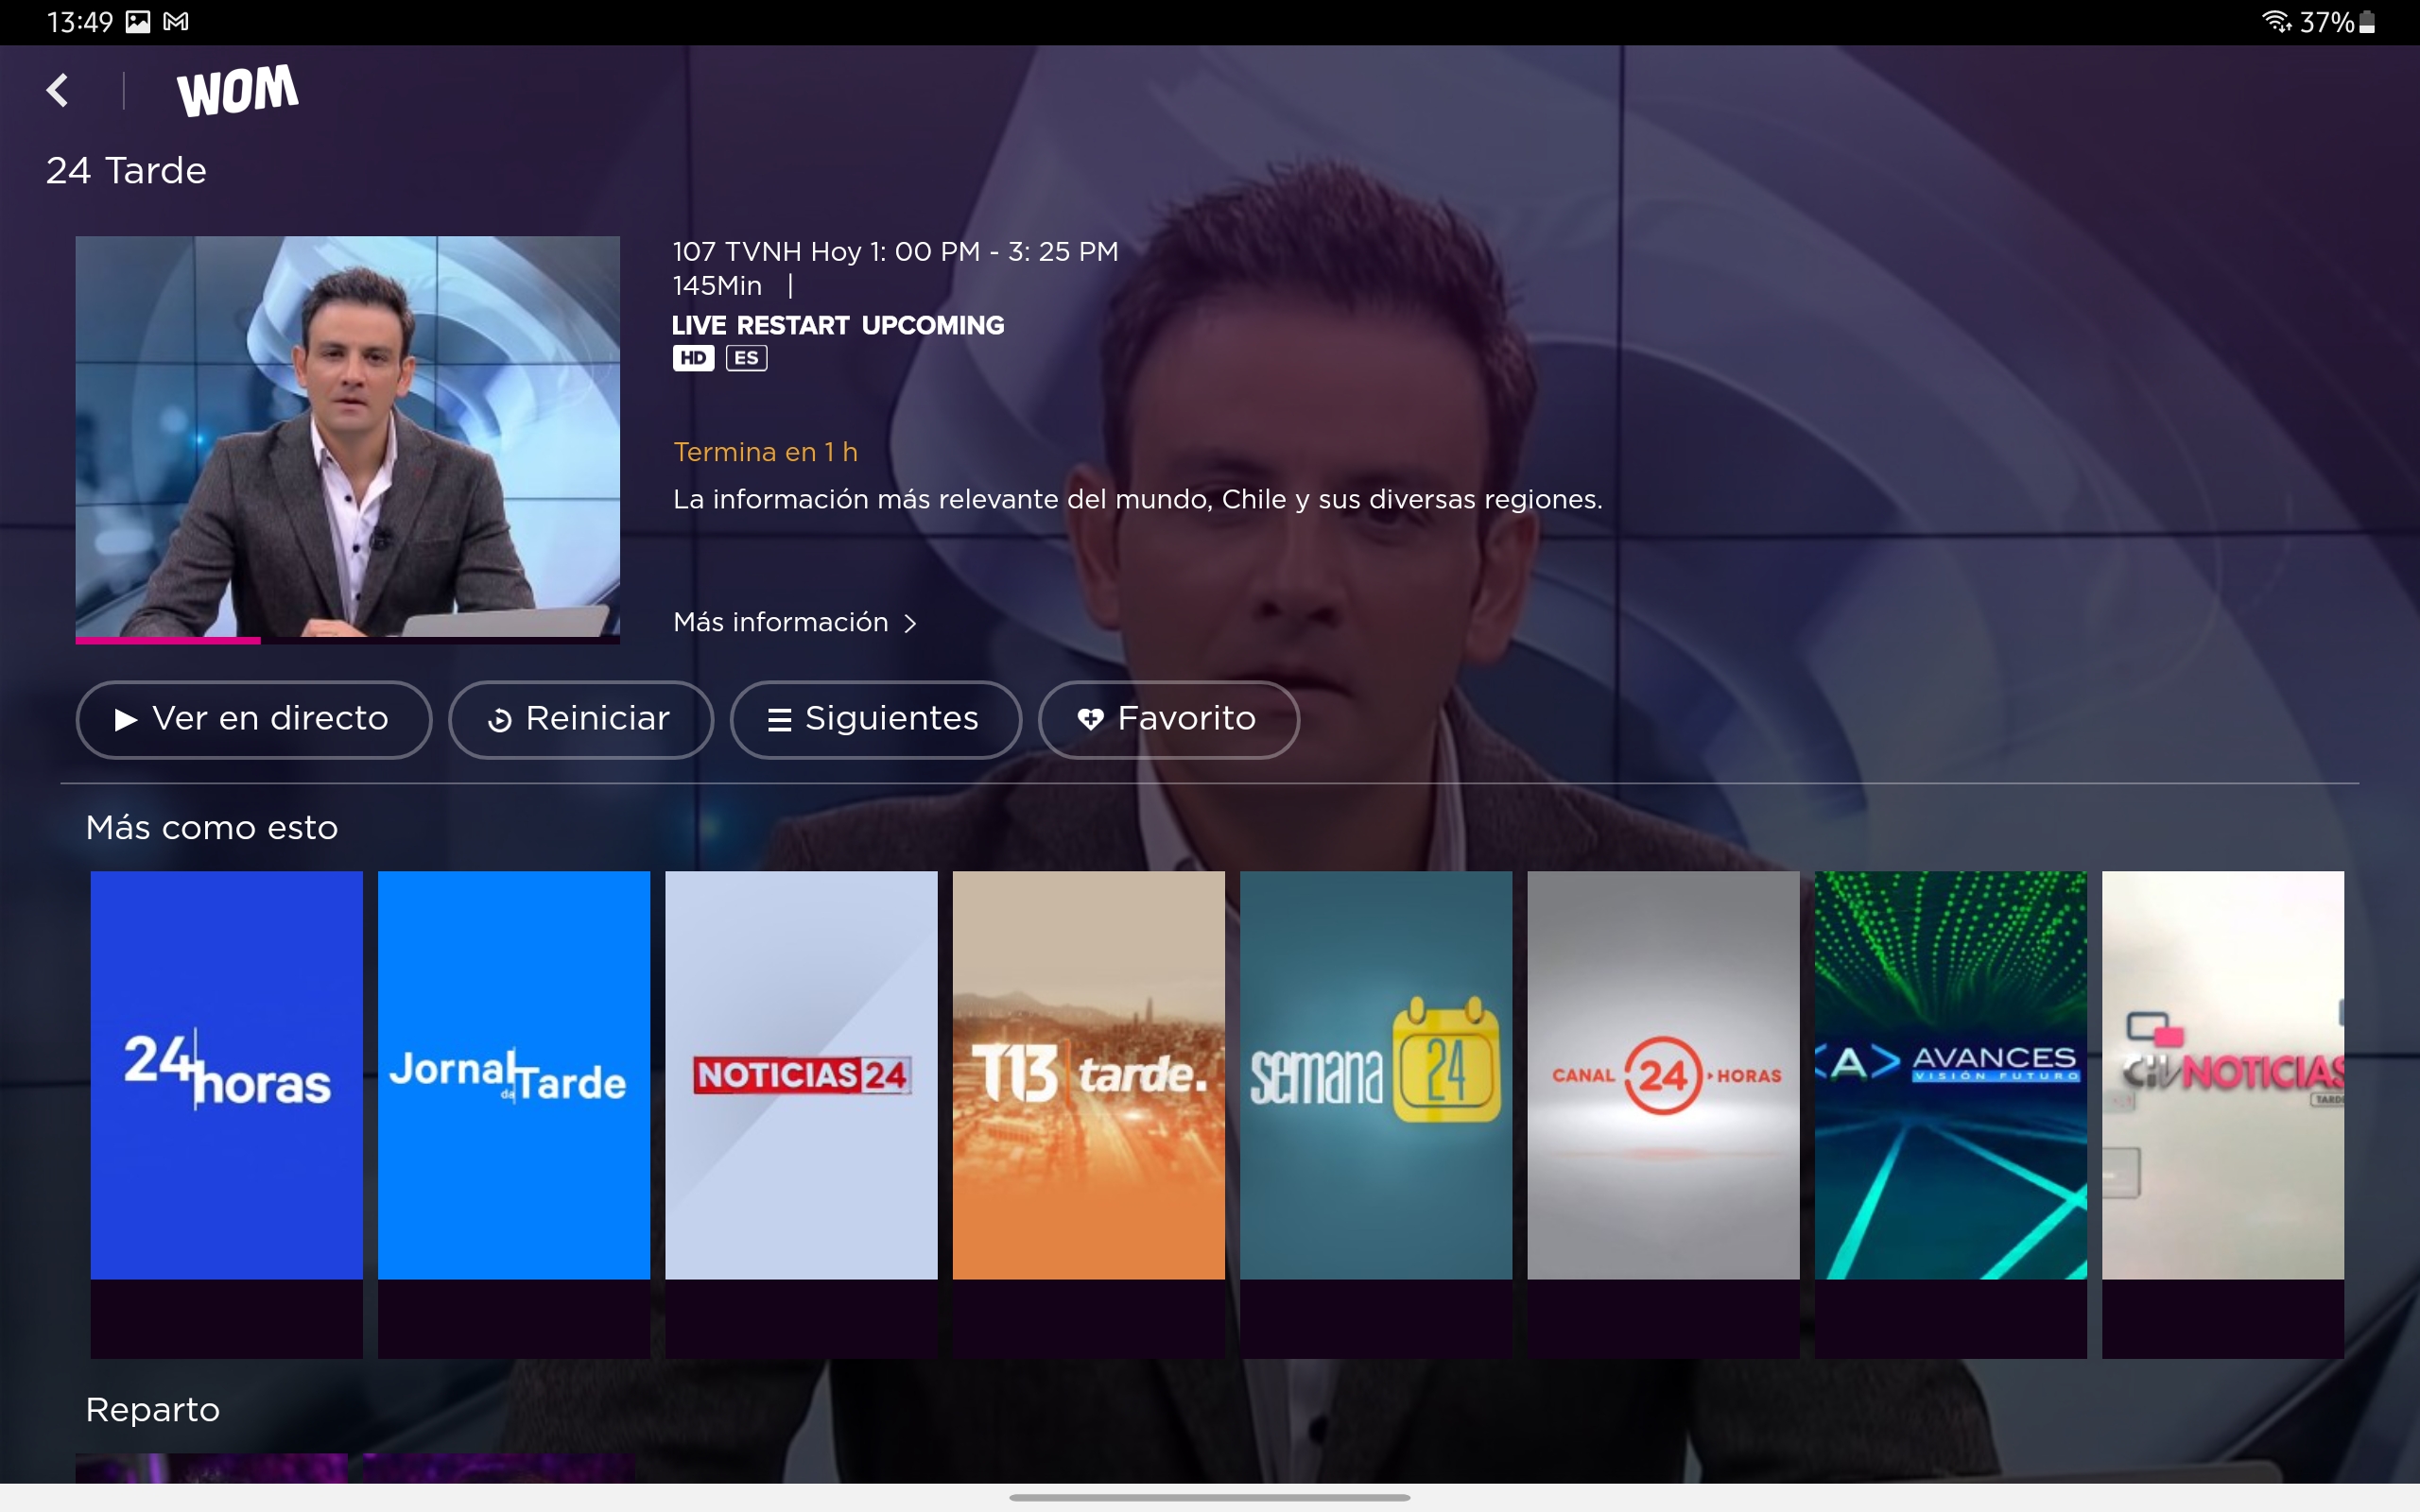
Task: Click the program progress bar under thumbnail
Action: tap(347, 640)
